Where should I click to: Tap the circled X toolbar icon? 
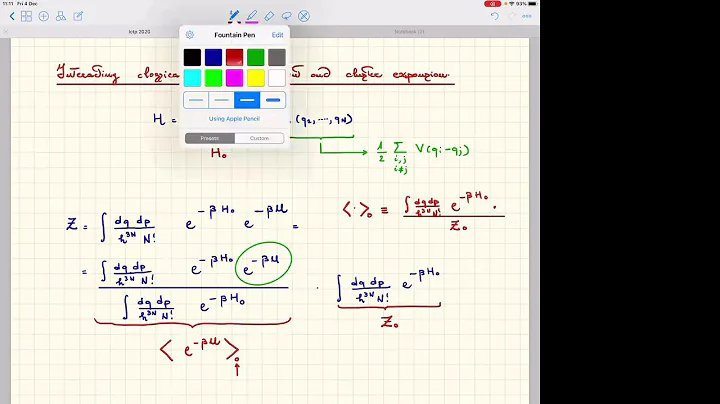point(304,17)
